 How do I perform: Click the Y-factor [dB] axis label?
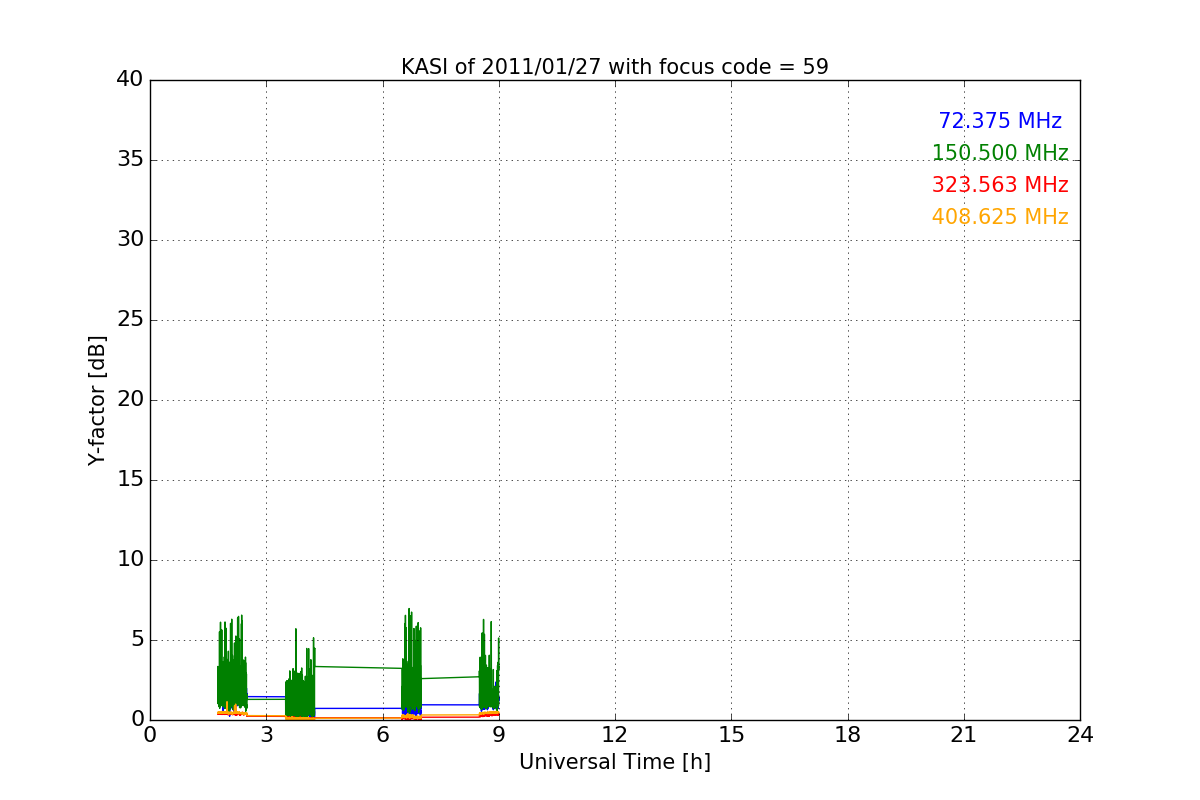point(97,400)
